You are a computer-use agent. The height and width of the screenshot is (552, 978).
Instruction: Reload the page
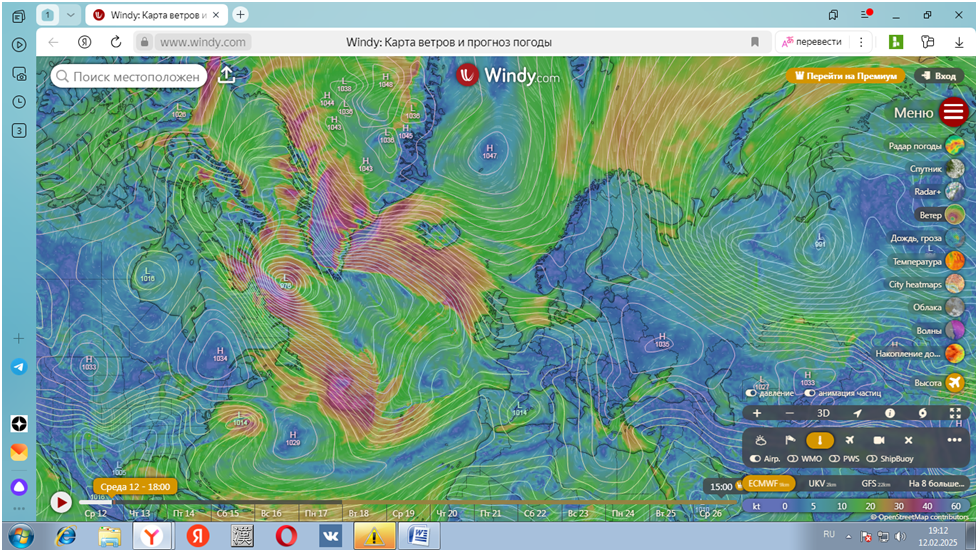[x=115, y=42]
